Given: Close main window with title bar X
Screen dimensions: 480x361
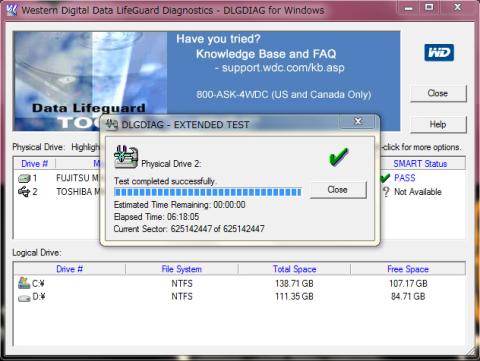Looking at the screenshot, I should coord(458,7).
